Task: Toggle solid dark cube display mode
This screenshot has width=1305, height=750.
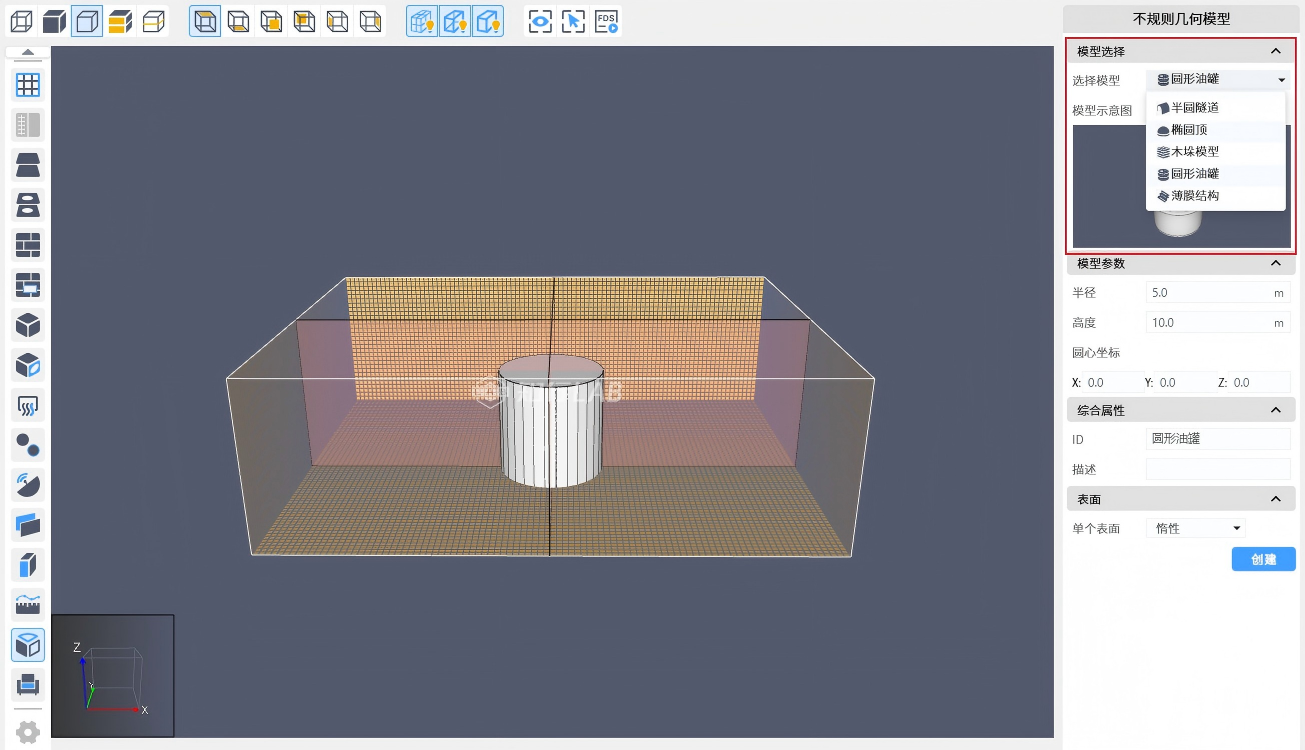Action: pyautogui.click(x=54, y=21)
